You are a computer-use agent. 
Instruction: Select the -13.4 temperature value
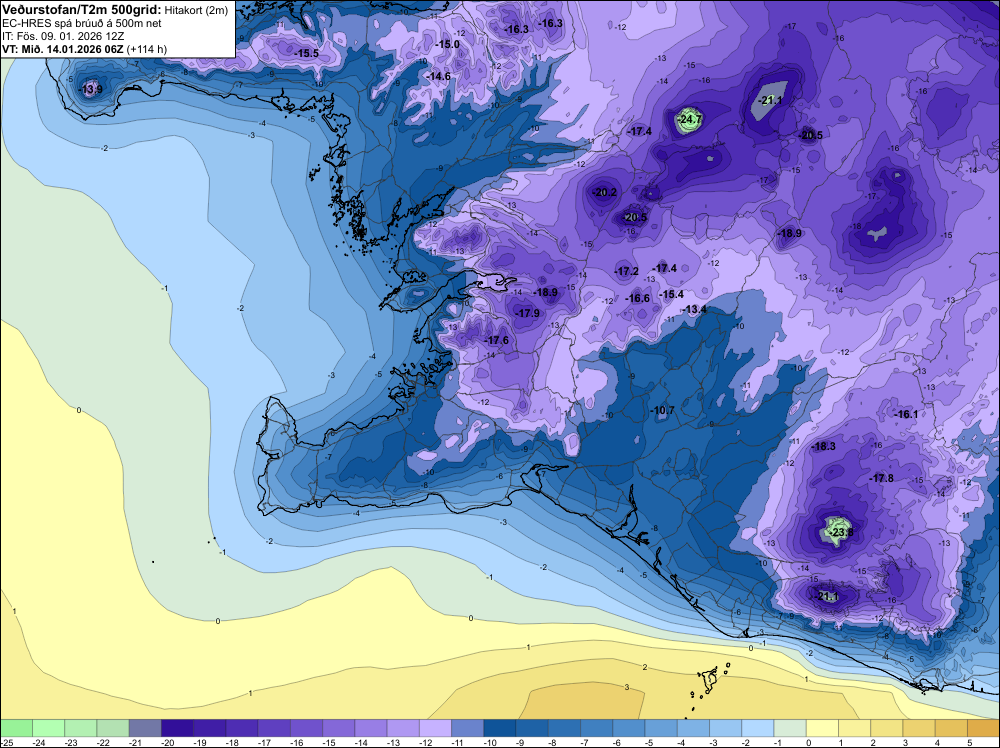pos(695,309)
